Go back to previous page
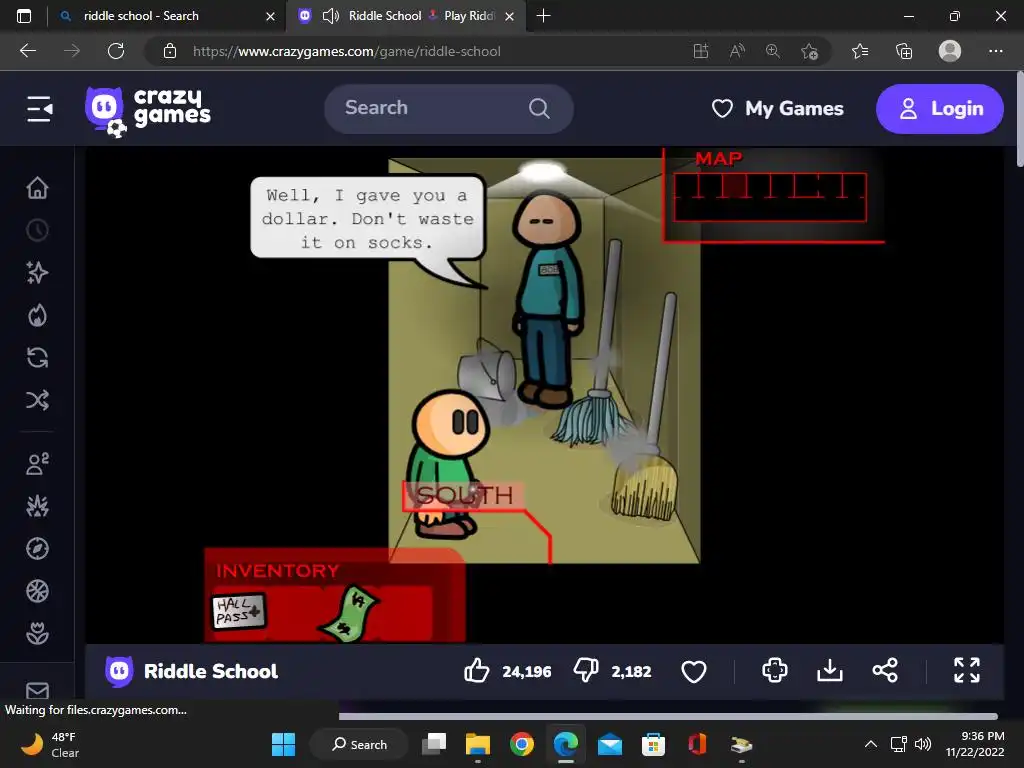Viewport: 1024px width, 768px height. point(27,51)
